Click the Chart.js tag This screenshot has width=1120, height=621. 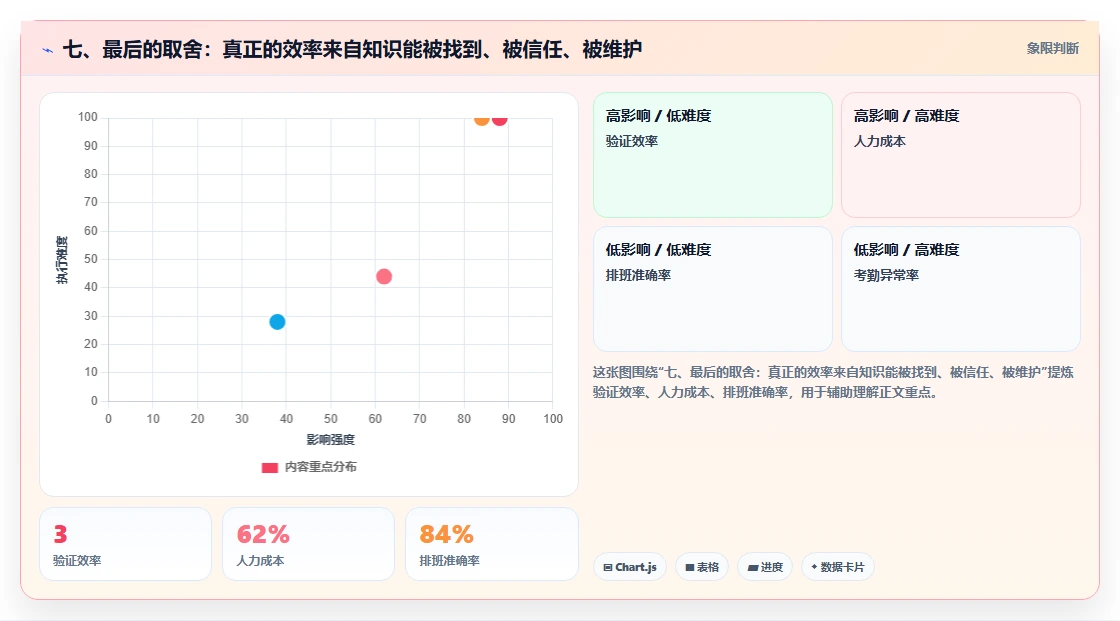[x=630, y=567]
